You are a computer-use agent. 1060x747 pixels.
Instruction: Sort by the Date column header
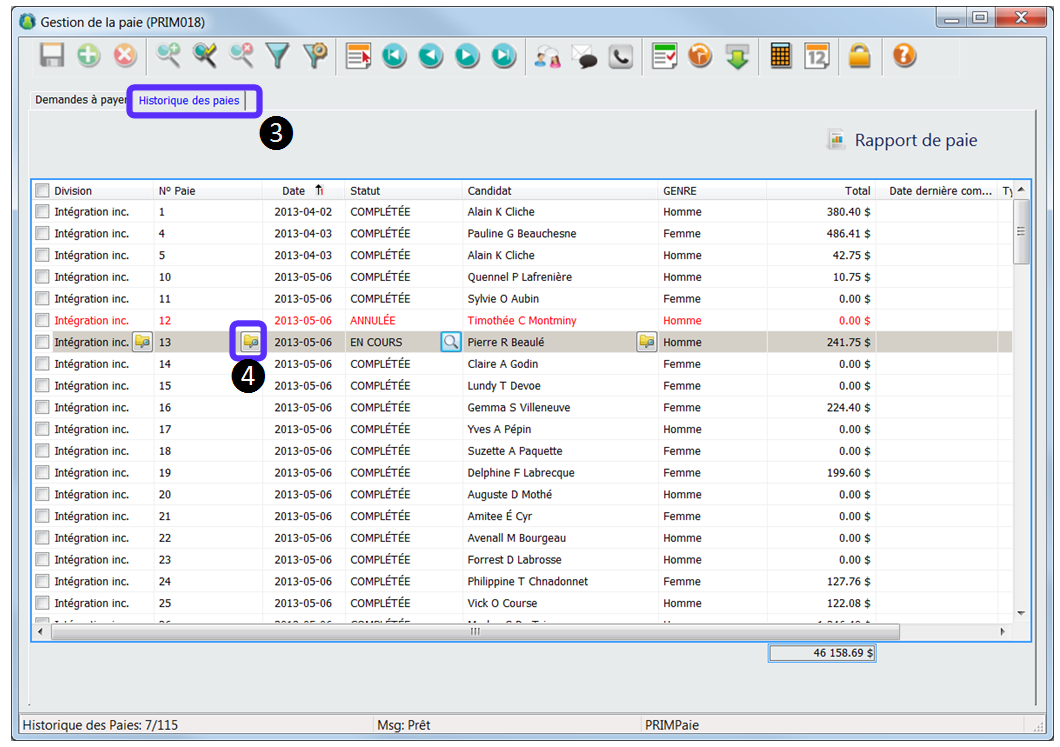coord(294,191)
